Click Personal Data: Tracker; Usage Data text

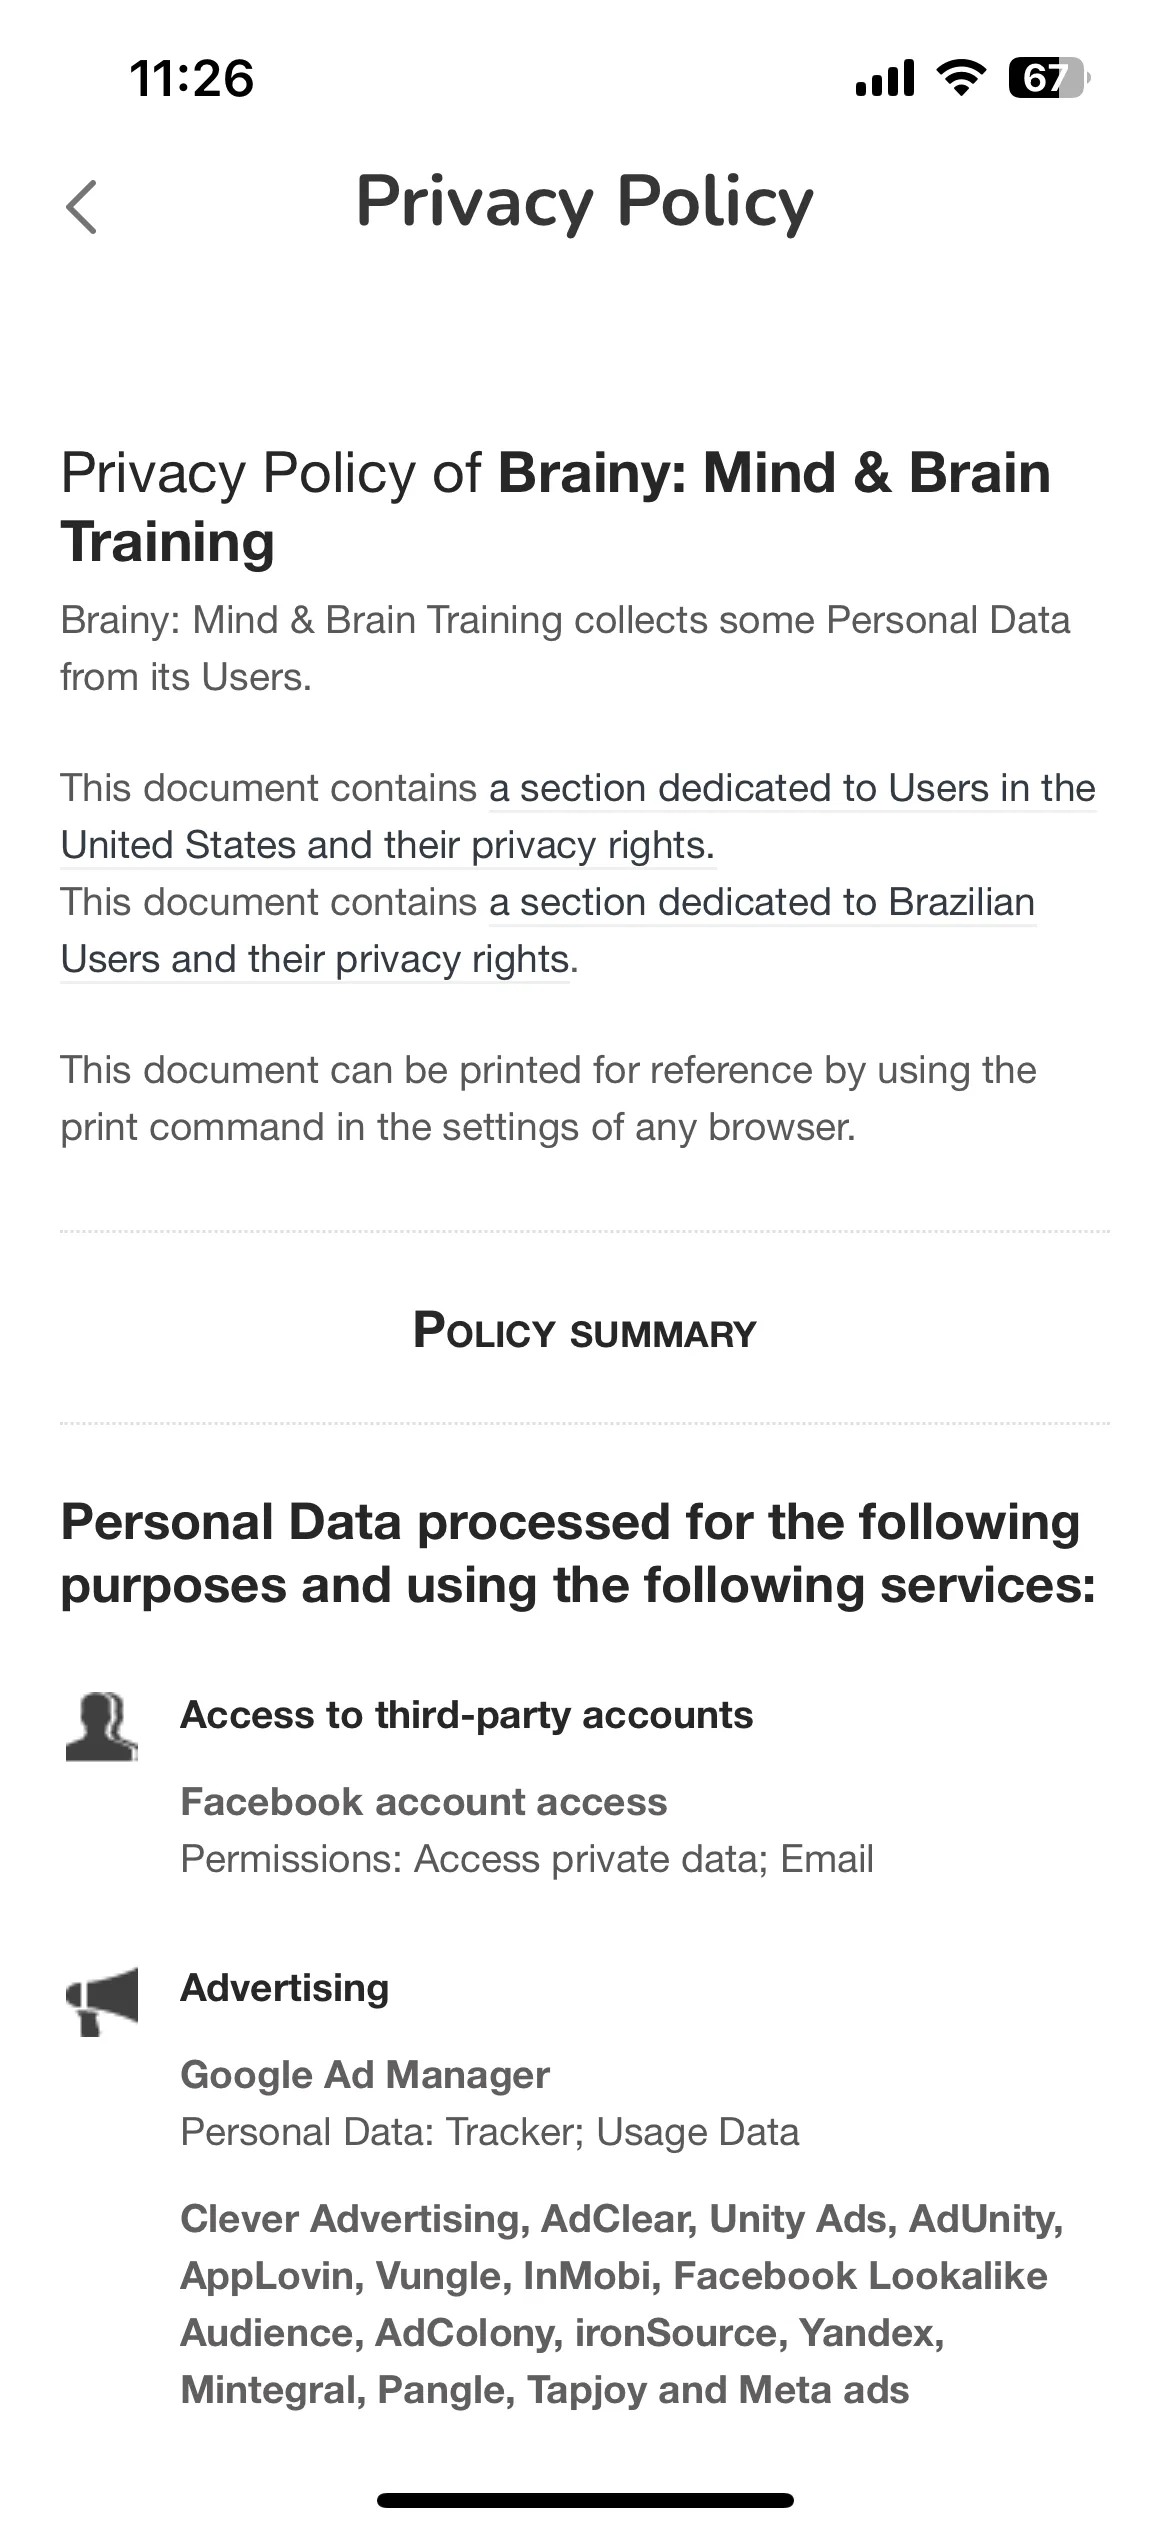click(x=490, y=2132)
